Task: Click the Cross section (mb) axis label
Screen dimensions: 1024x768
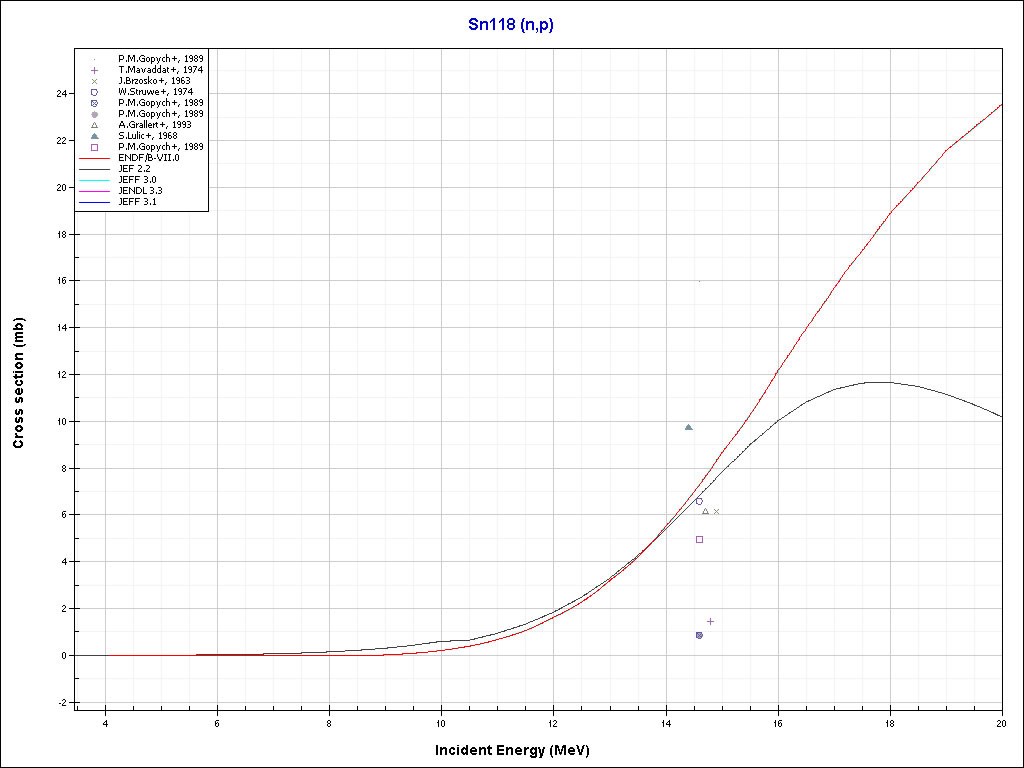Action: tap(19, 384)
